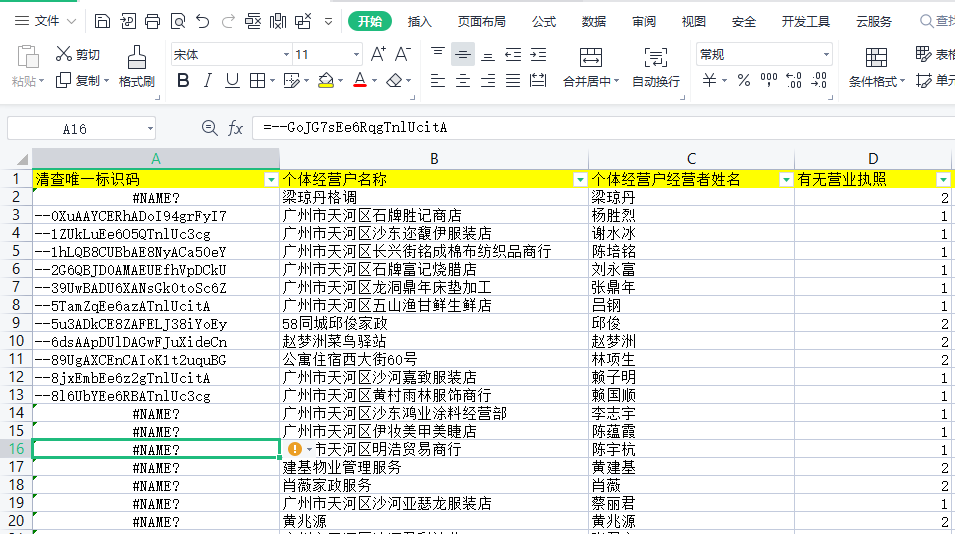Switch to the 审阅 tab
The image size is (955, 534).
644,22
